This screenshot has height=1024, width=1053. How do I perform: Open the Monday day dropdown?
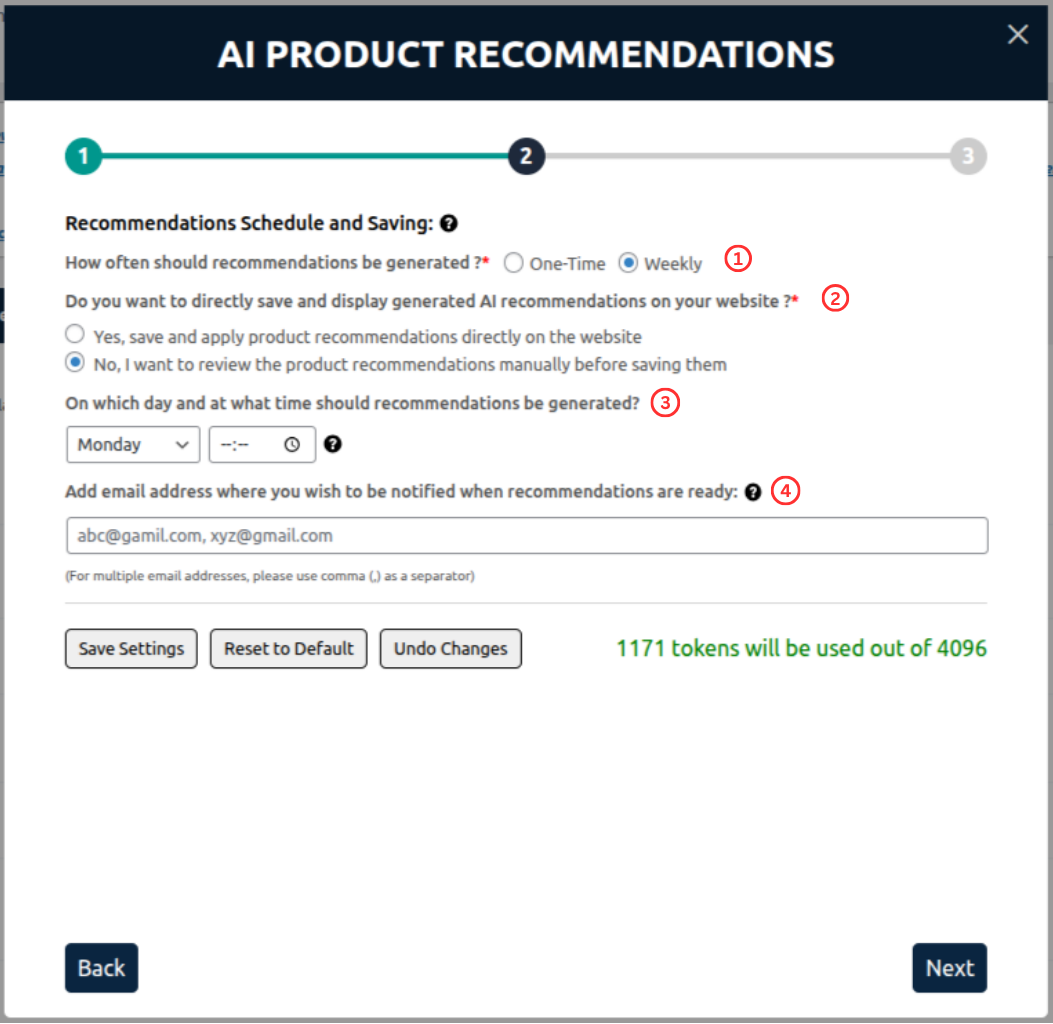133,445
